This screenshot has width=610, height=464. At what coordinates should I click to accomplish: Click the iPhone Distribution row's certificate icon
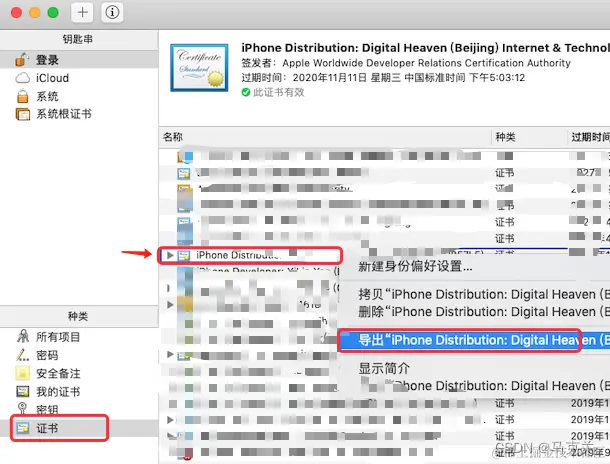184,256
